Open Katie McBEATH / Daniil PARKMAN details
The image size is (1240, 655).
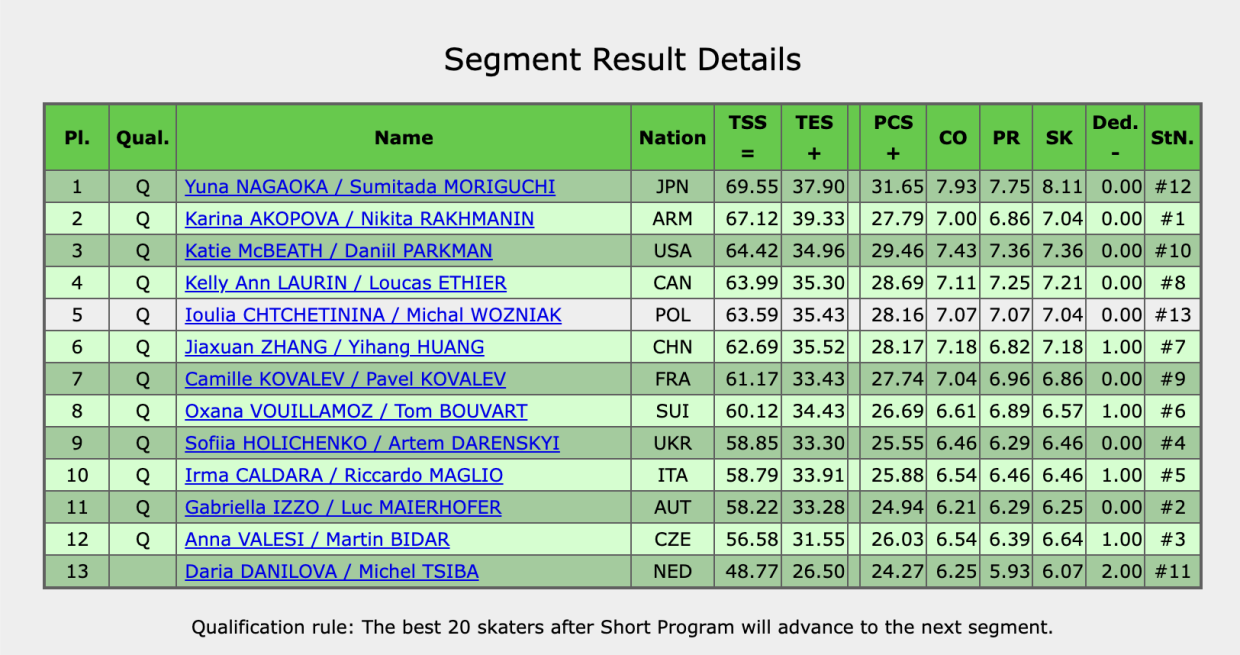[338, 251]
